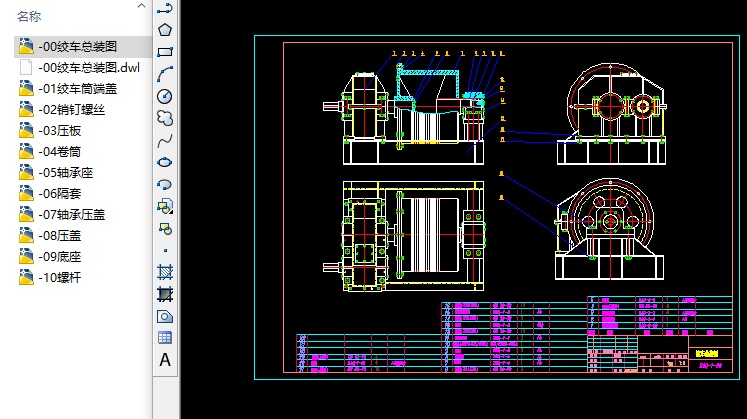The width and height of the screenshot is (747, 419).
Task: Select the Elliptical Arc tool
Action: point(165,184)
